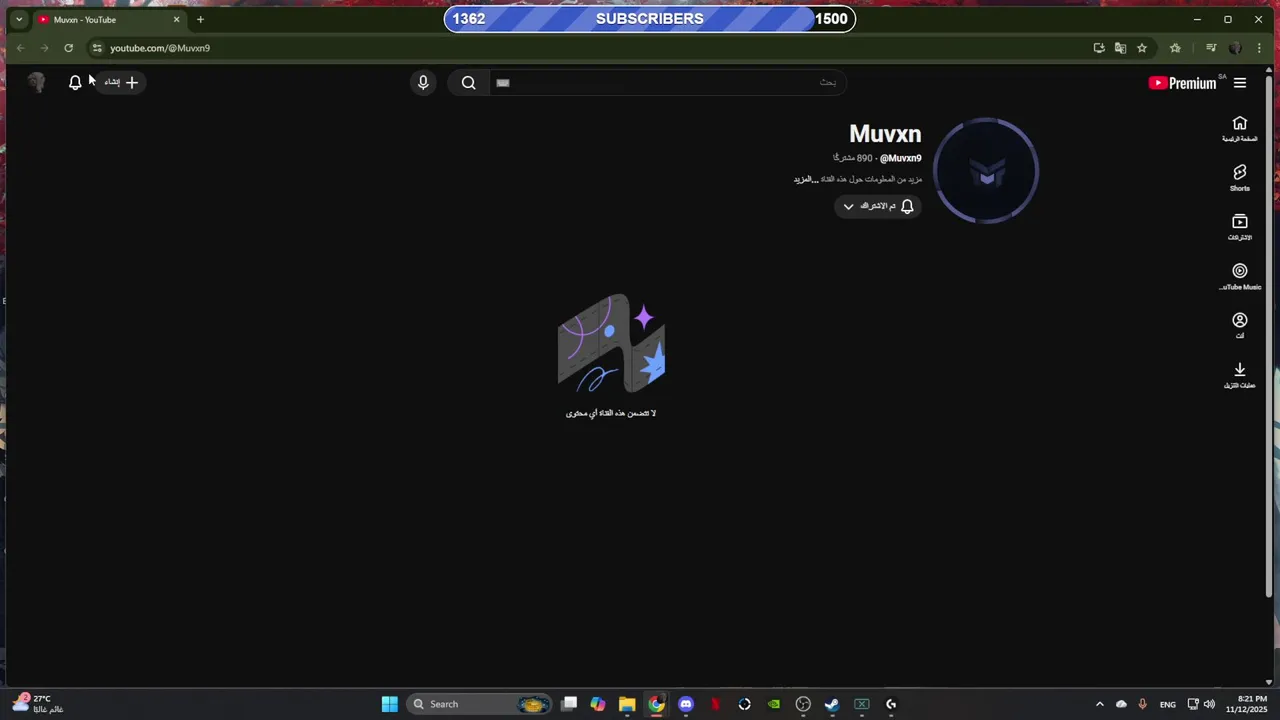The height and width of the screenshot is (720, 1280).
Task: Open the YouTube hamburger guide menu
Action: tap(1240, 83)
